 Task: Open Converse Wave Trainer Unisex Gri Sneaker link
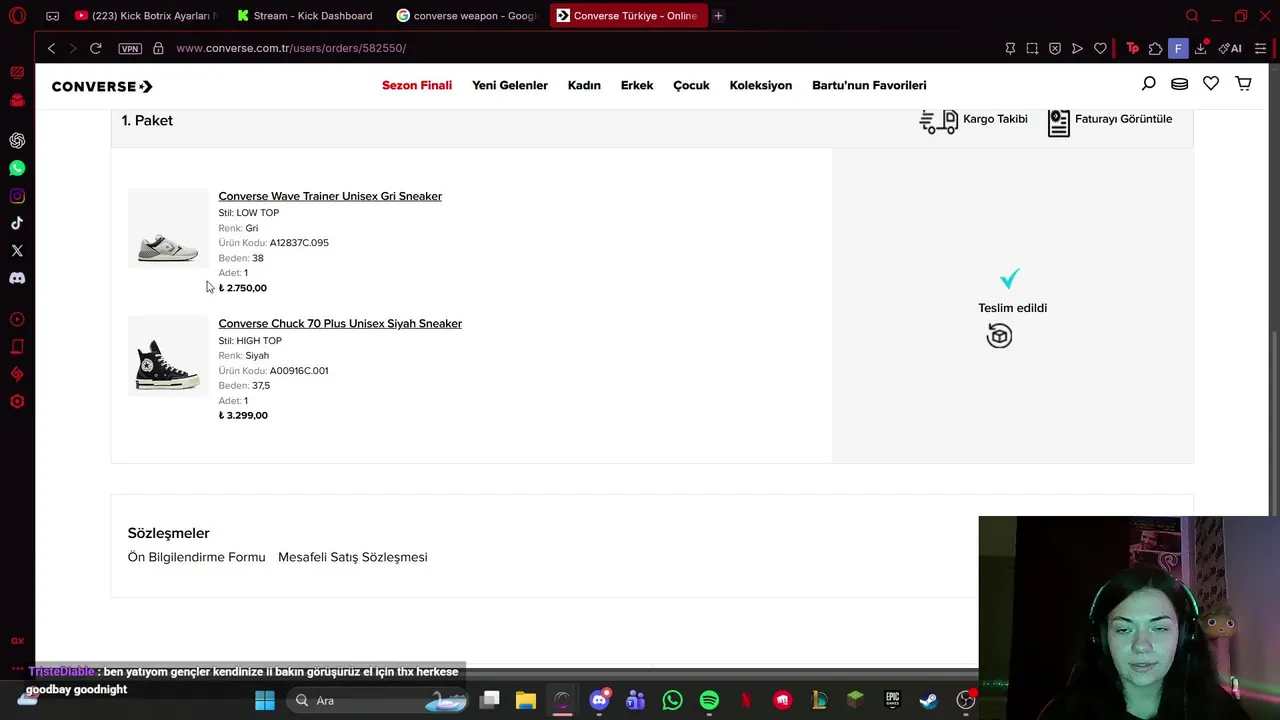(x=330, y=196)
